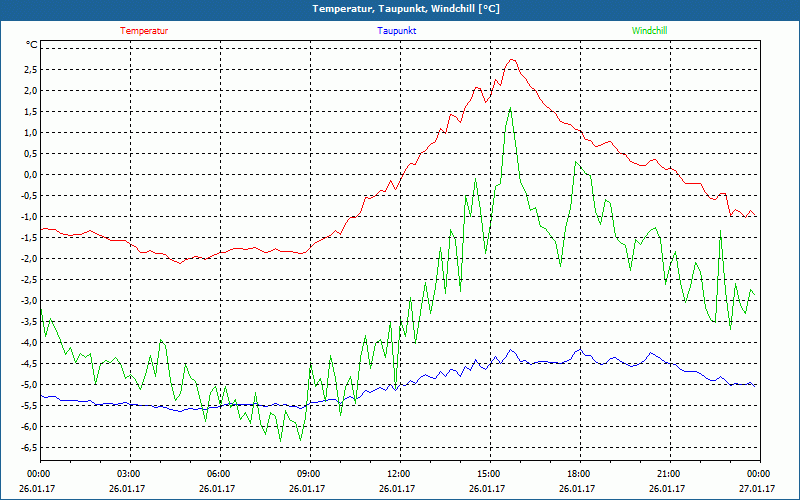Click the 0,0 value on y-axis
Image resolution: width=800 pixels, height=500 pixels.
click(x=28, y=174)
